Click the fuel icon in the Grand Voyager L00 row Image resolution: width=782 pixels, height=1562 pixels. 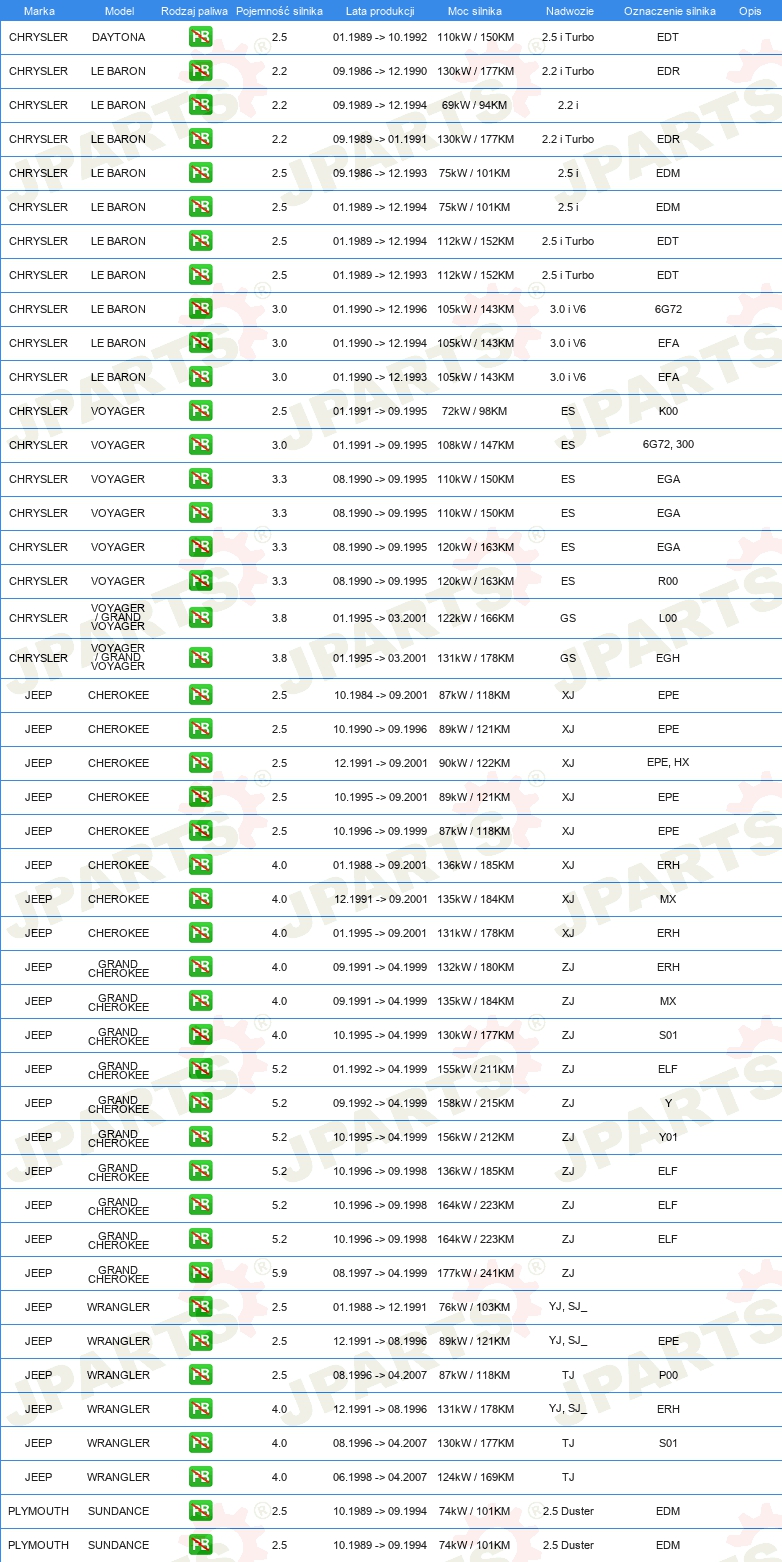coord(200,619)
